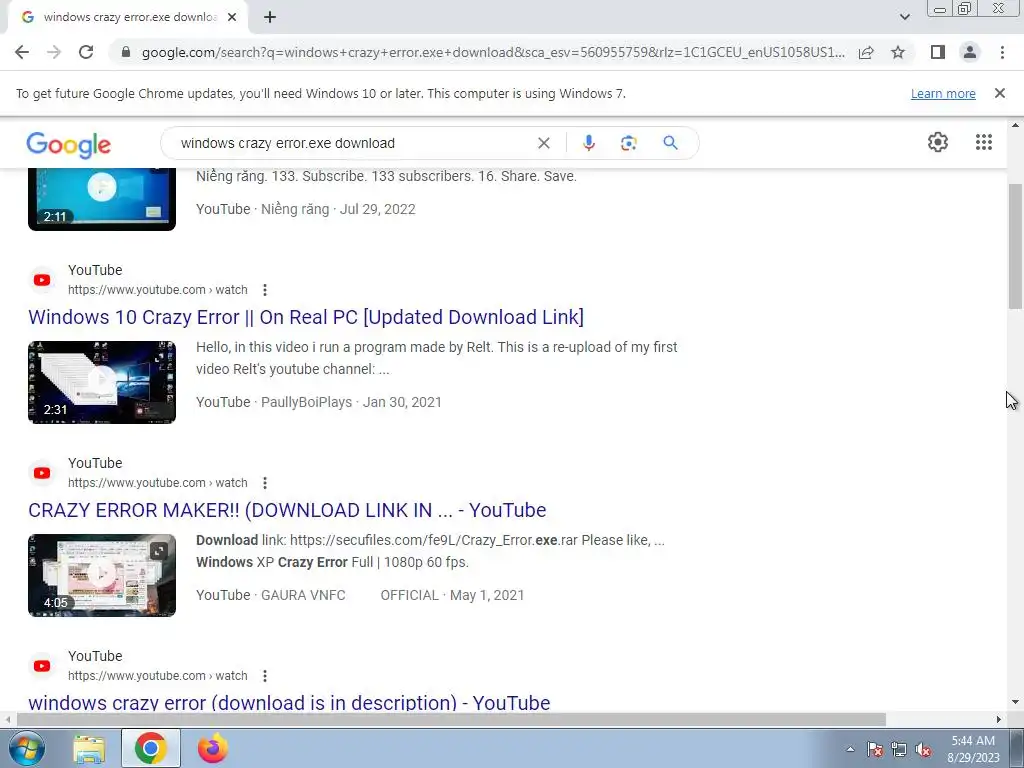
Task: Open Windows 10 Crazy Error On Real PC result
Action: 306,317
